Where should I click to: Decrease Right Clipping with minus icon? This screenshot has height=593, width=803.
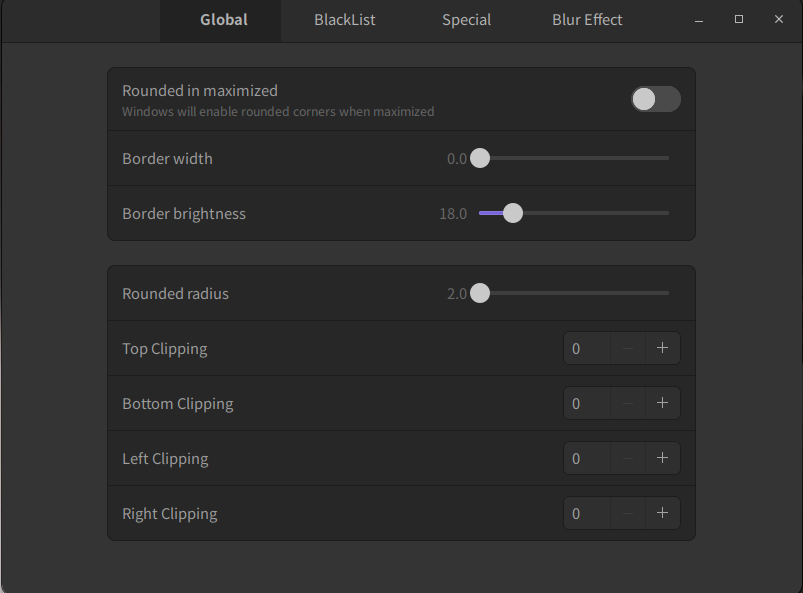click(x=628, y=513)
